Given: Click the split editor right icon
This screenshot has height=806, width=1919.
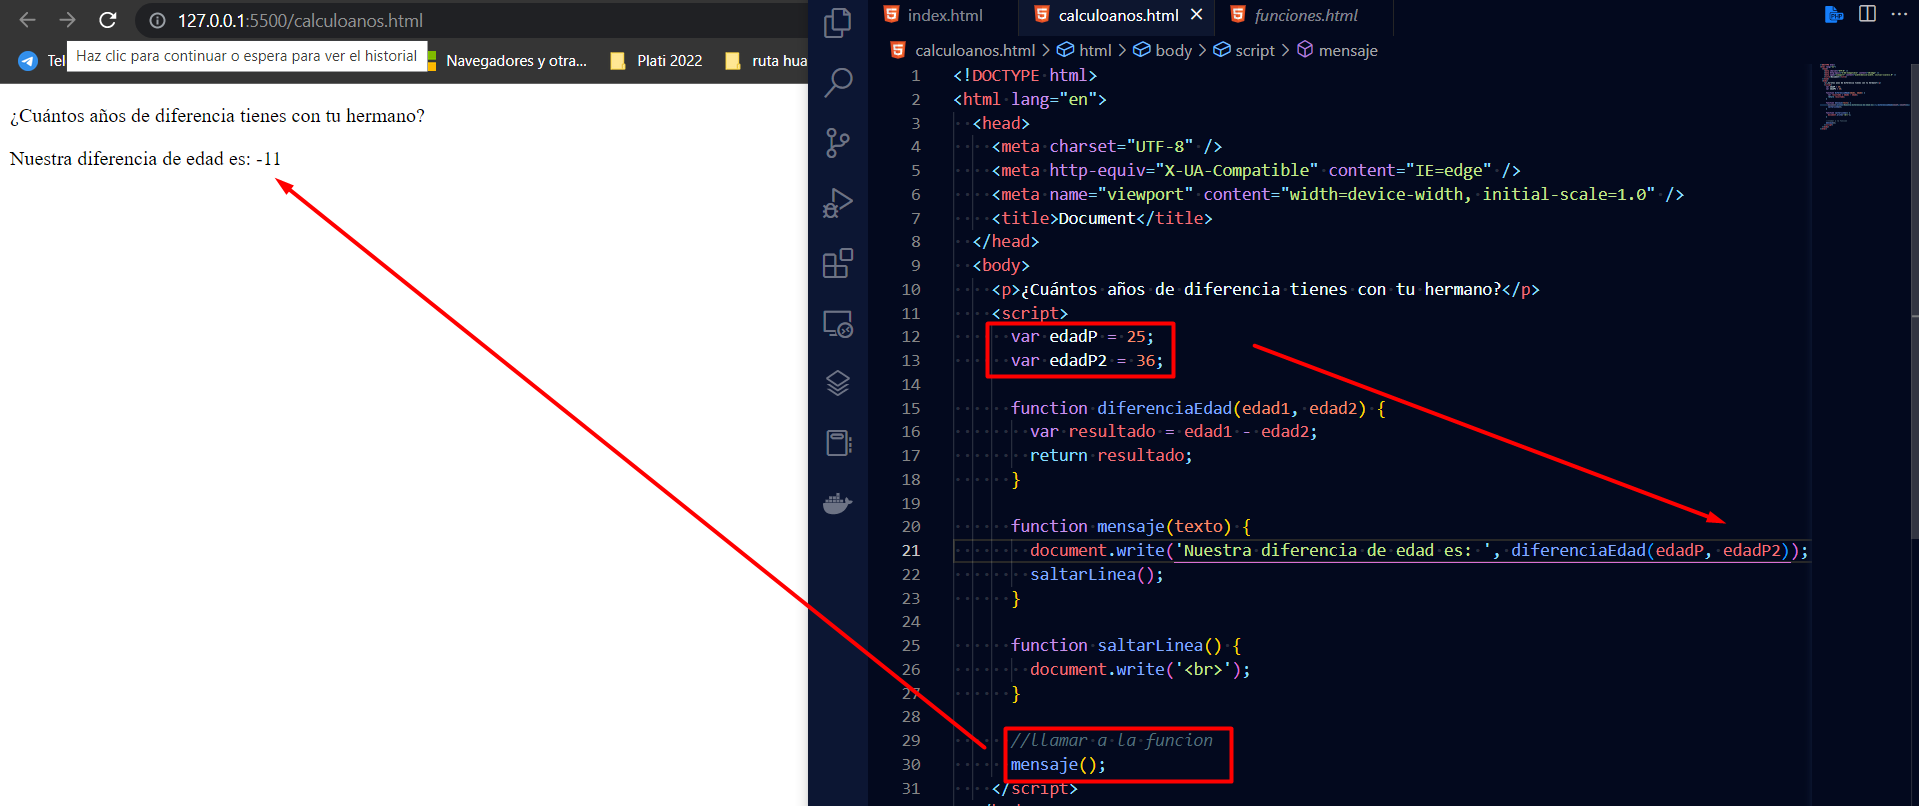Looking at the screenshot, I should tap(1867, 14).
